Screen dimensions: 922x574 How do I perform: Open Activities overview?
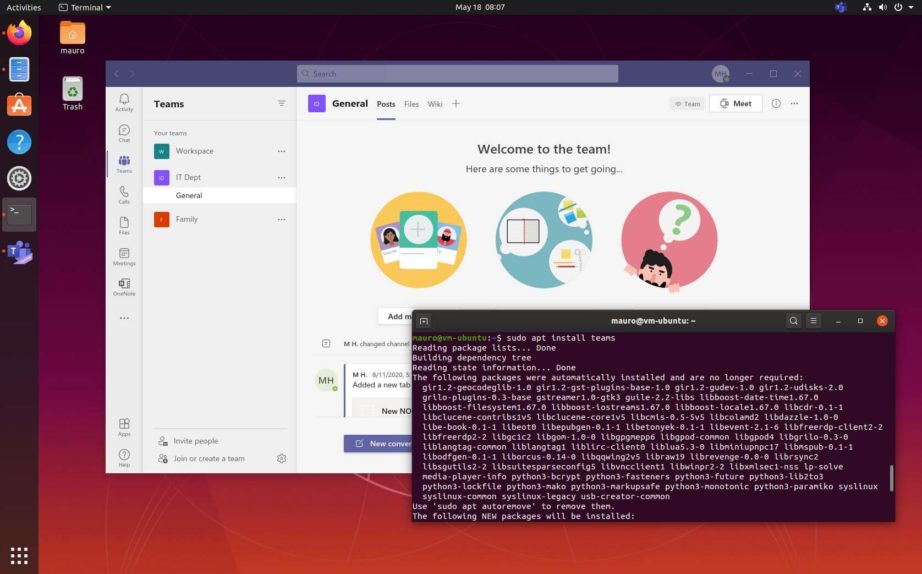point(24,8)
